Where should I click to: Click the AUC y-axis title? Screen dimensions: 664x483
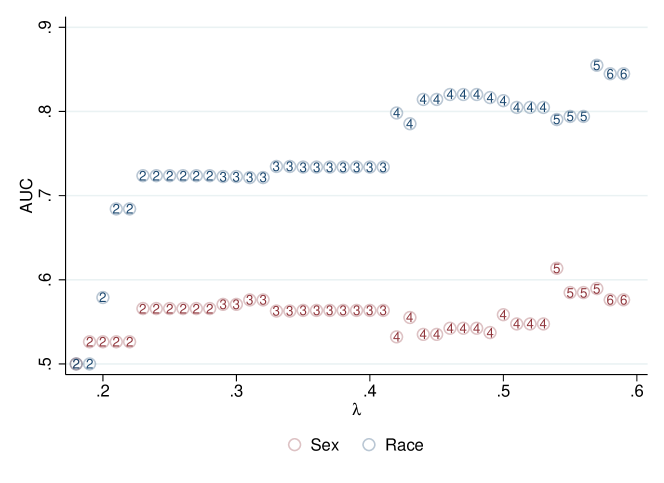pos(27,196)
